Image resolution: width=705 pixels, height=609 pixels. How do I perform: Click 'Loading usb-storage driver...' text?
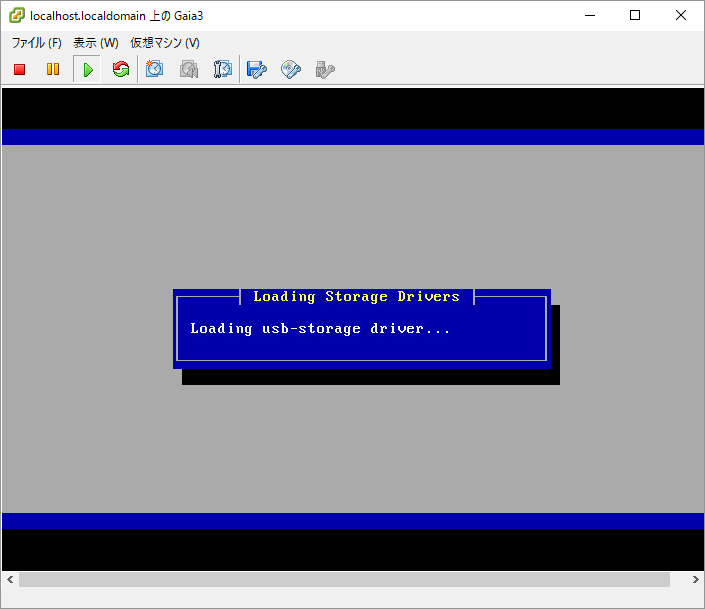tap(320, 328)
